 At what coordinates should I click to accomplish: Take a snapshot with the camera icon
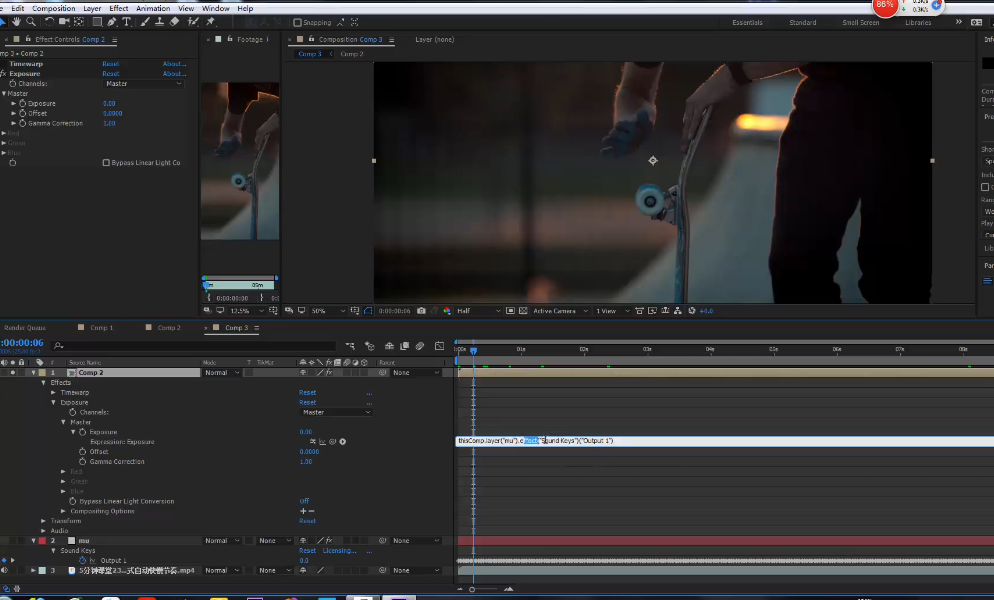(421, 311)
